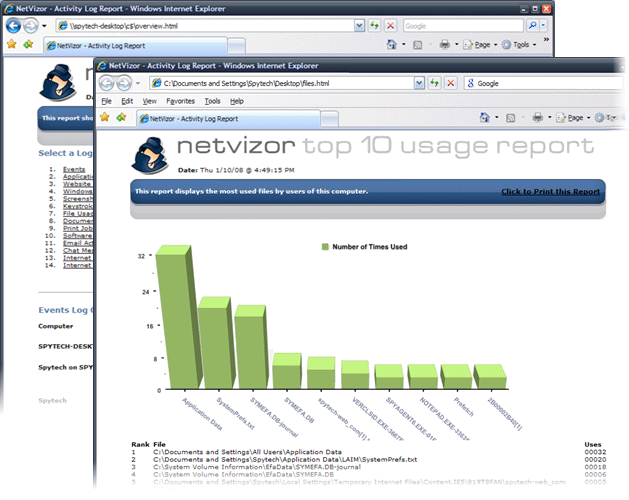Open new tab button in rear window
The image size is (629, 500).
click(x=236, y=47)
